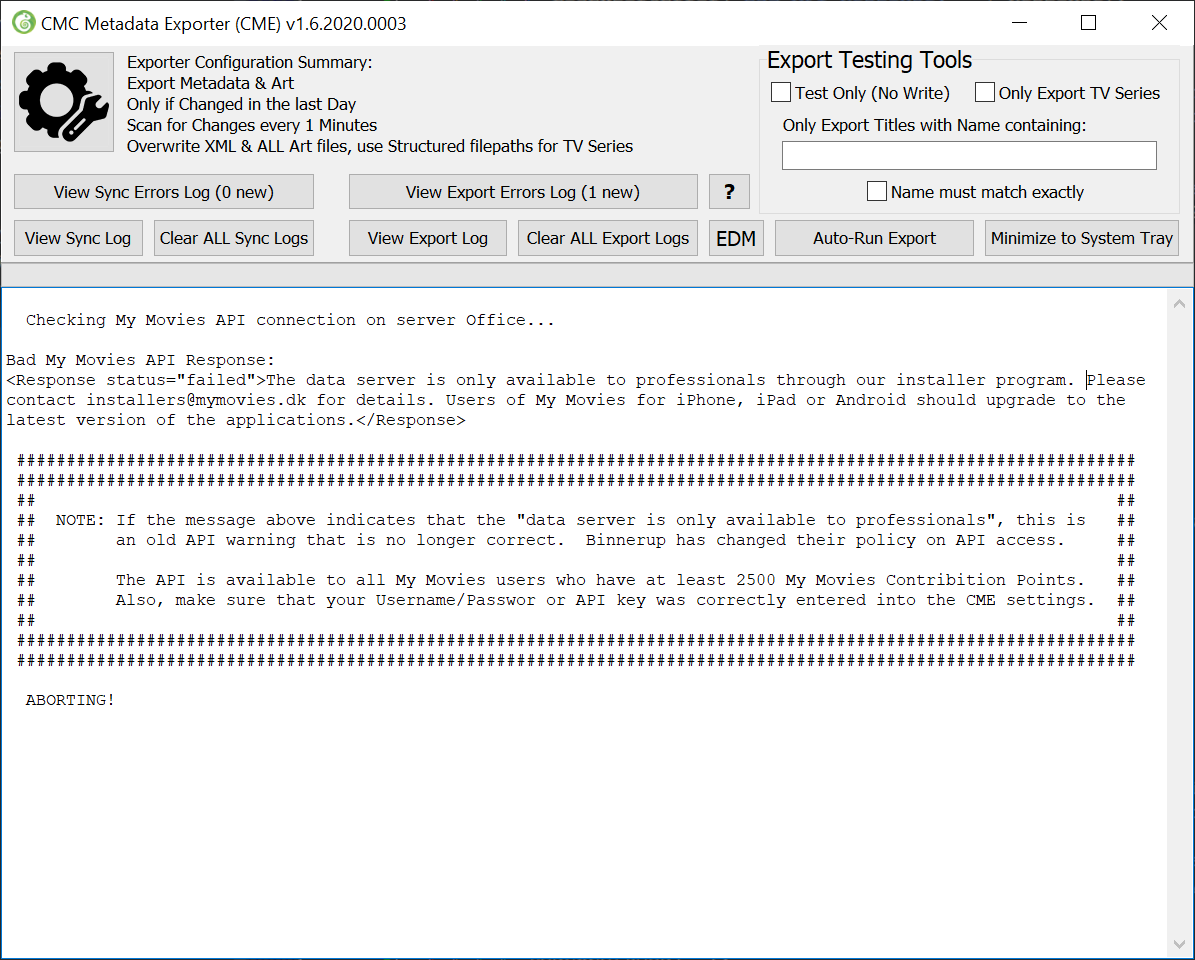The height and width of the screenshot is (960, 1195).
Task: Open exporter configuration via gear-wrench icon
Action: click(64, 102)
